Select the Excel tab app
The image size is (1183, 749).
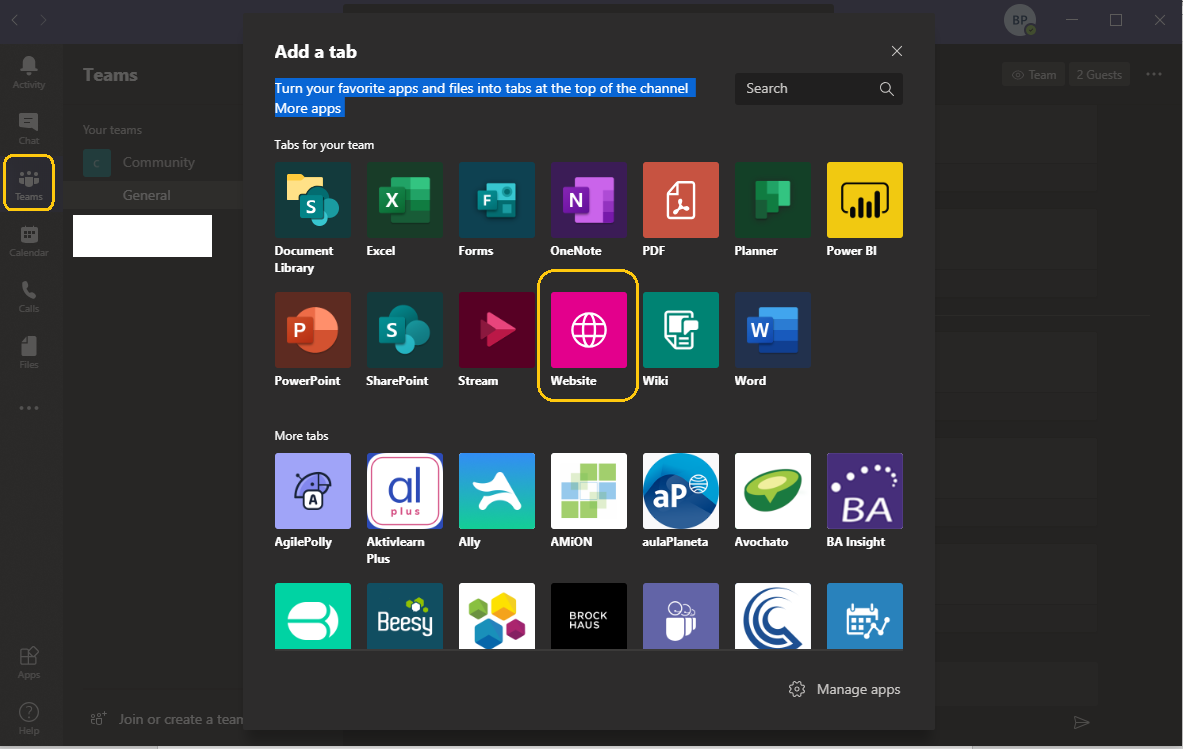[x=404, y=200]
